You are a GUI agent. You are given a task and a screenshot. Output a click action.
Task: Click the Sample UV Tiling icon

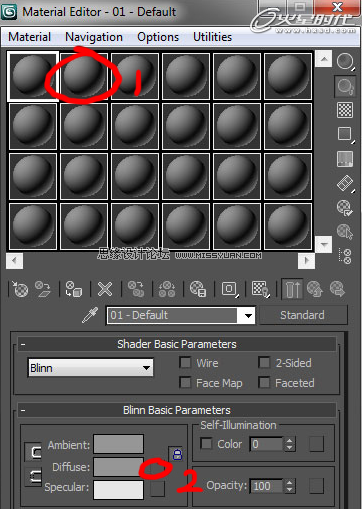[x=345, y=134]
